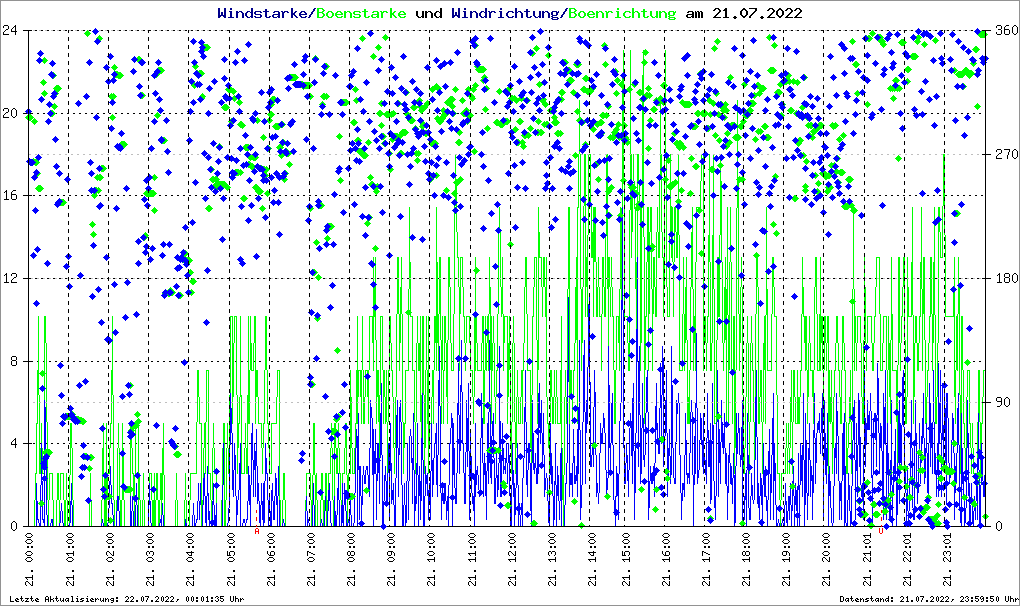The width and height of the screenshot is (1020, 606).
Task: Select the blue 'Windrichtung' title label
Action: click(x=506, y=13)
